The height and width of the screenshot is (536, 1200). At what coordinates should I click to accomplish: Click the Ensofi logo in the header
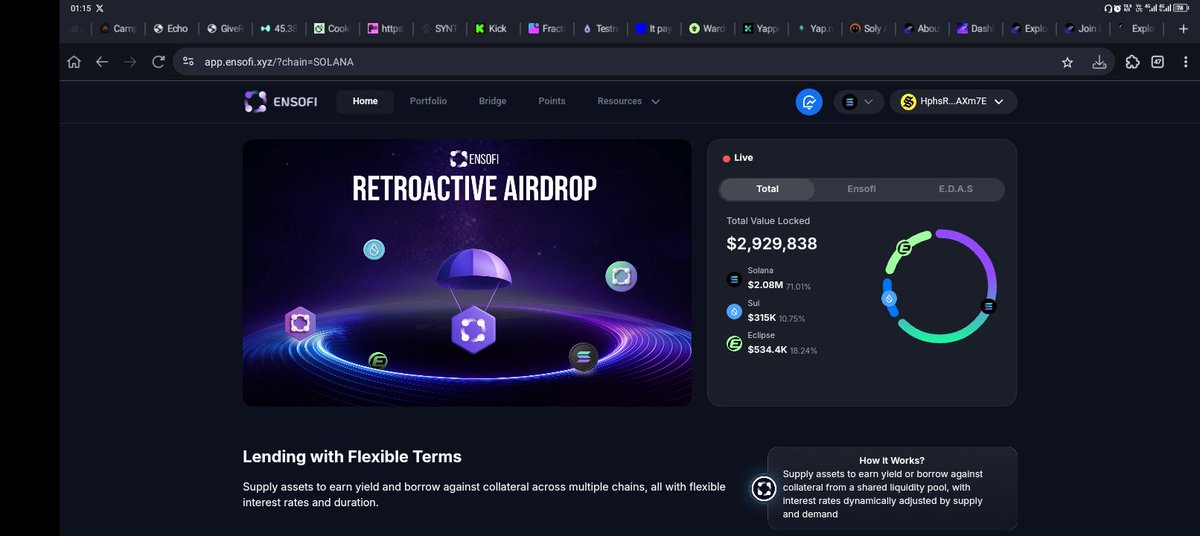click(x=281, y=101)
